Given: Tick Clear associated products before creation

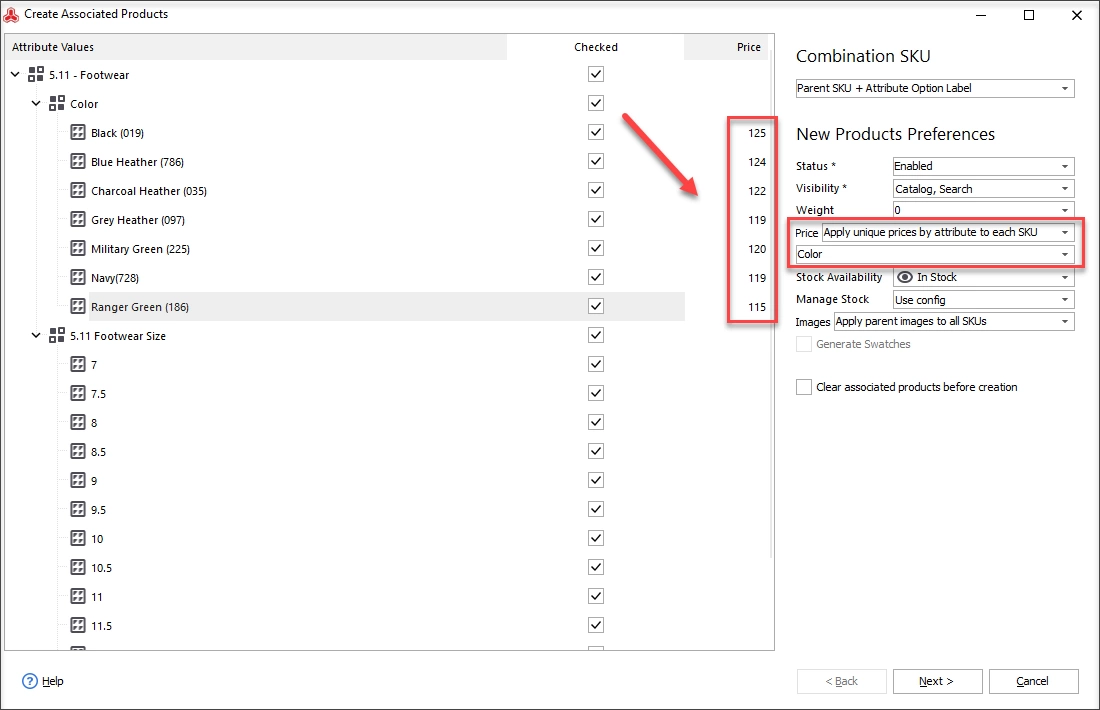Looking at the screenshot, I should point(804,387).
